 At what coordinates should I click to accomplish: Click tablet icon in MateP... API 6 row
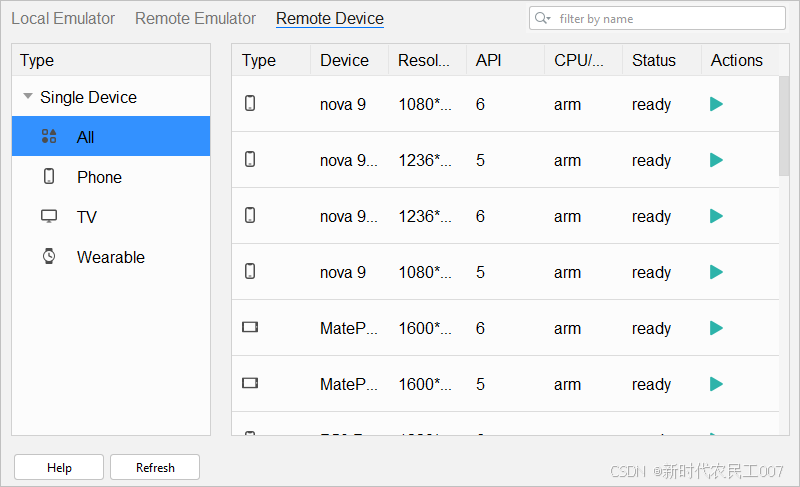(x=250, y=327)
